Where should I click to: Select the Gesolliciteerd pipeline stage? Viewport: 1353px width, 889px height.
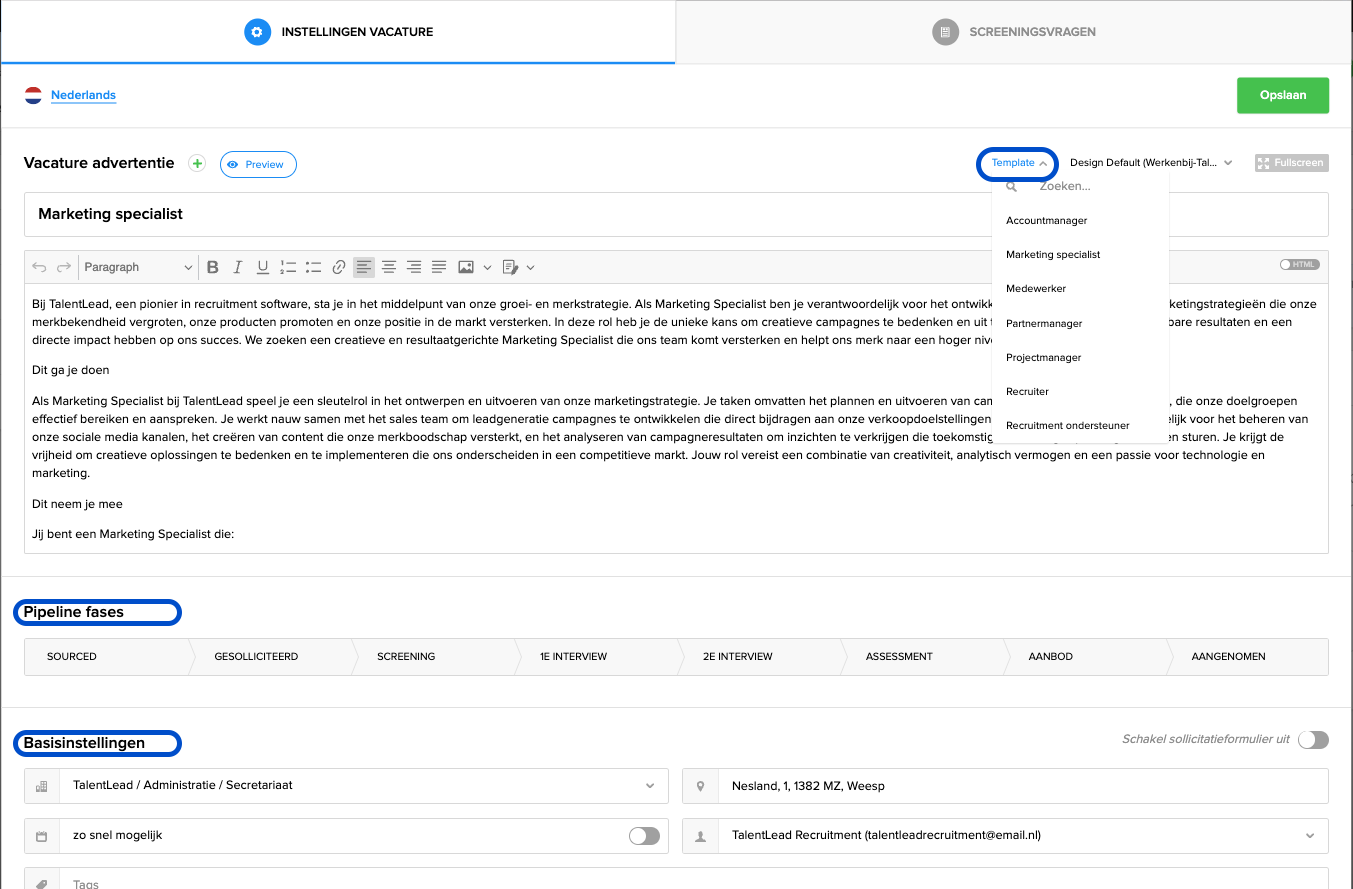270,657
